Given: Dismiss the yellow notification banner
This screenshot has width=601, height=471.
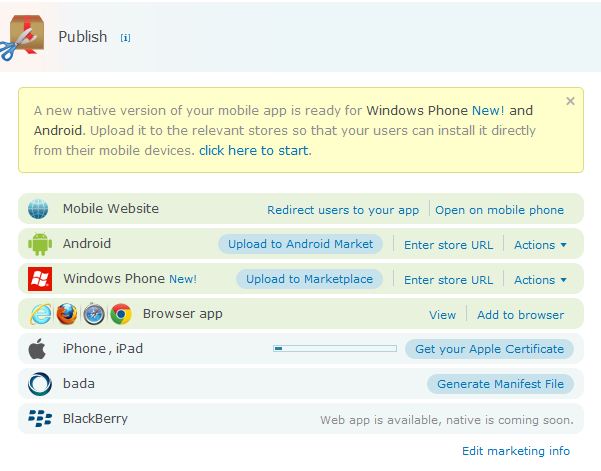Looking at the screenshot, I should coord(570,101).
